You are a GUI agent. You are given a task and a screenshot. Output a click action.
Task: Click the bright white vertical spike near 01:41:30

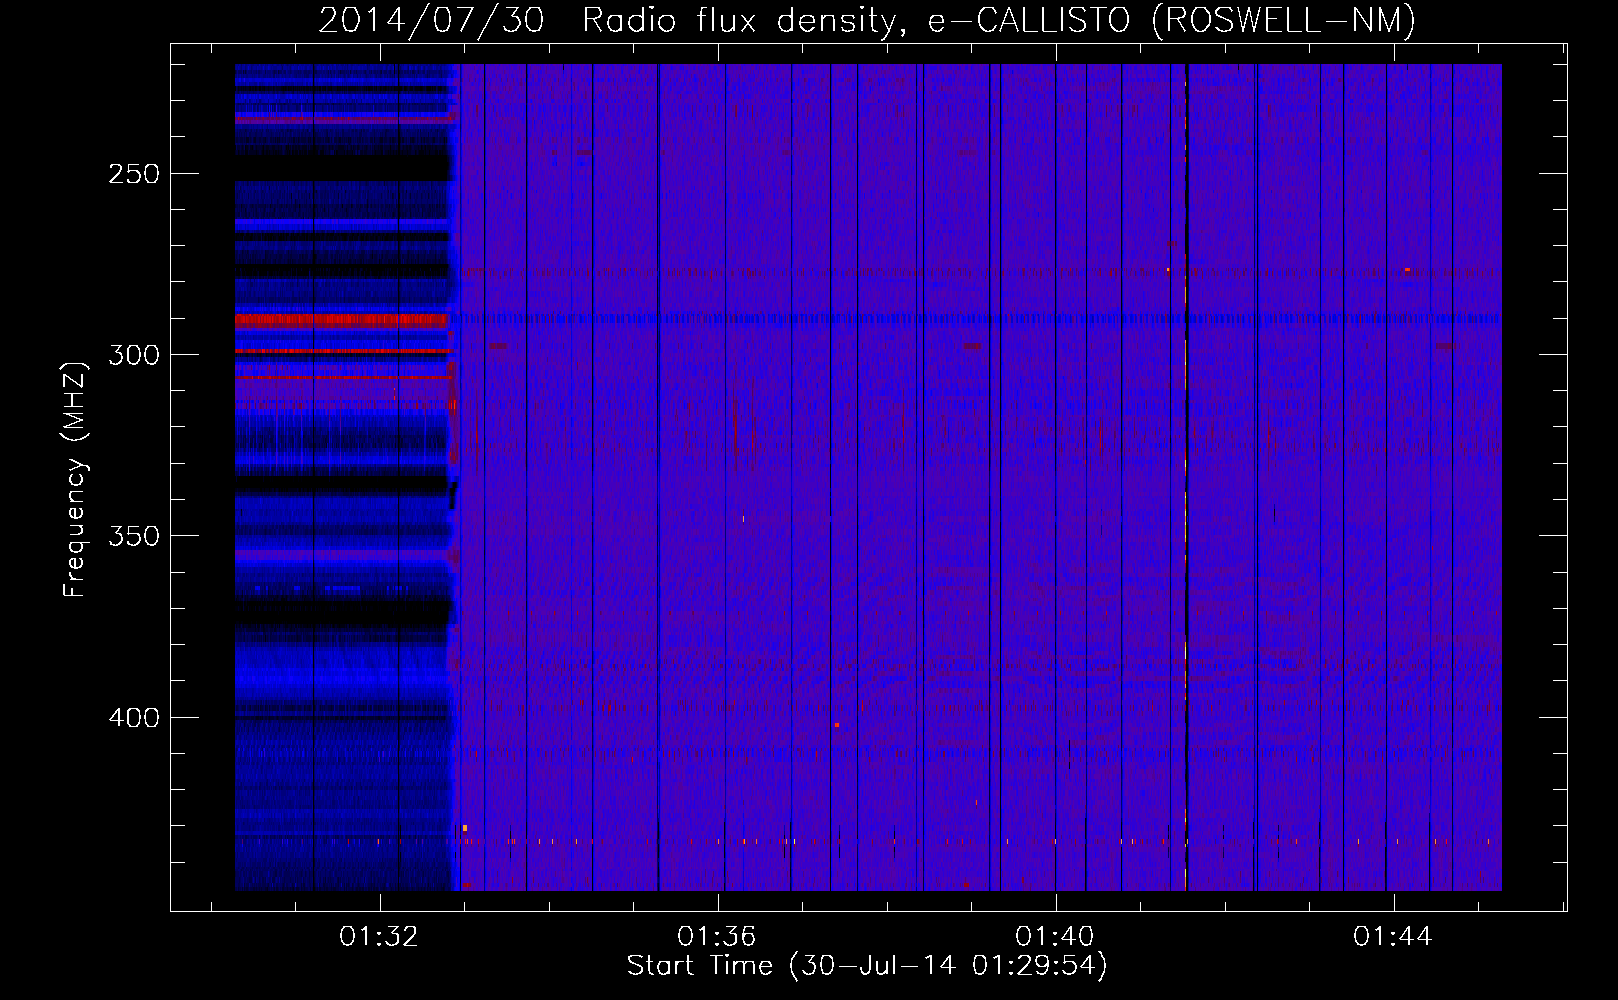tap(1186, 477)
